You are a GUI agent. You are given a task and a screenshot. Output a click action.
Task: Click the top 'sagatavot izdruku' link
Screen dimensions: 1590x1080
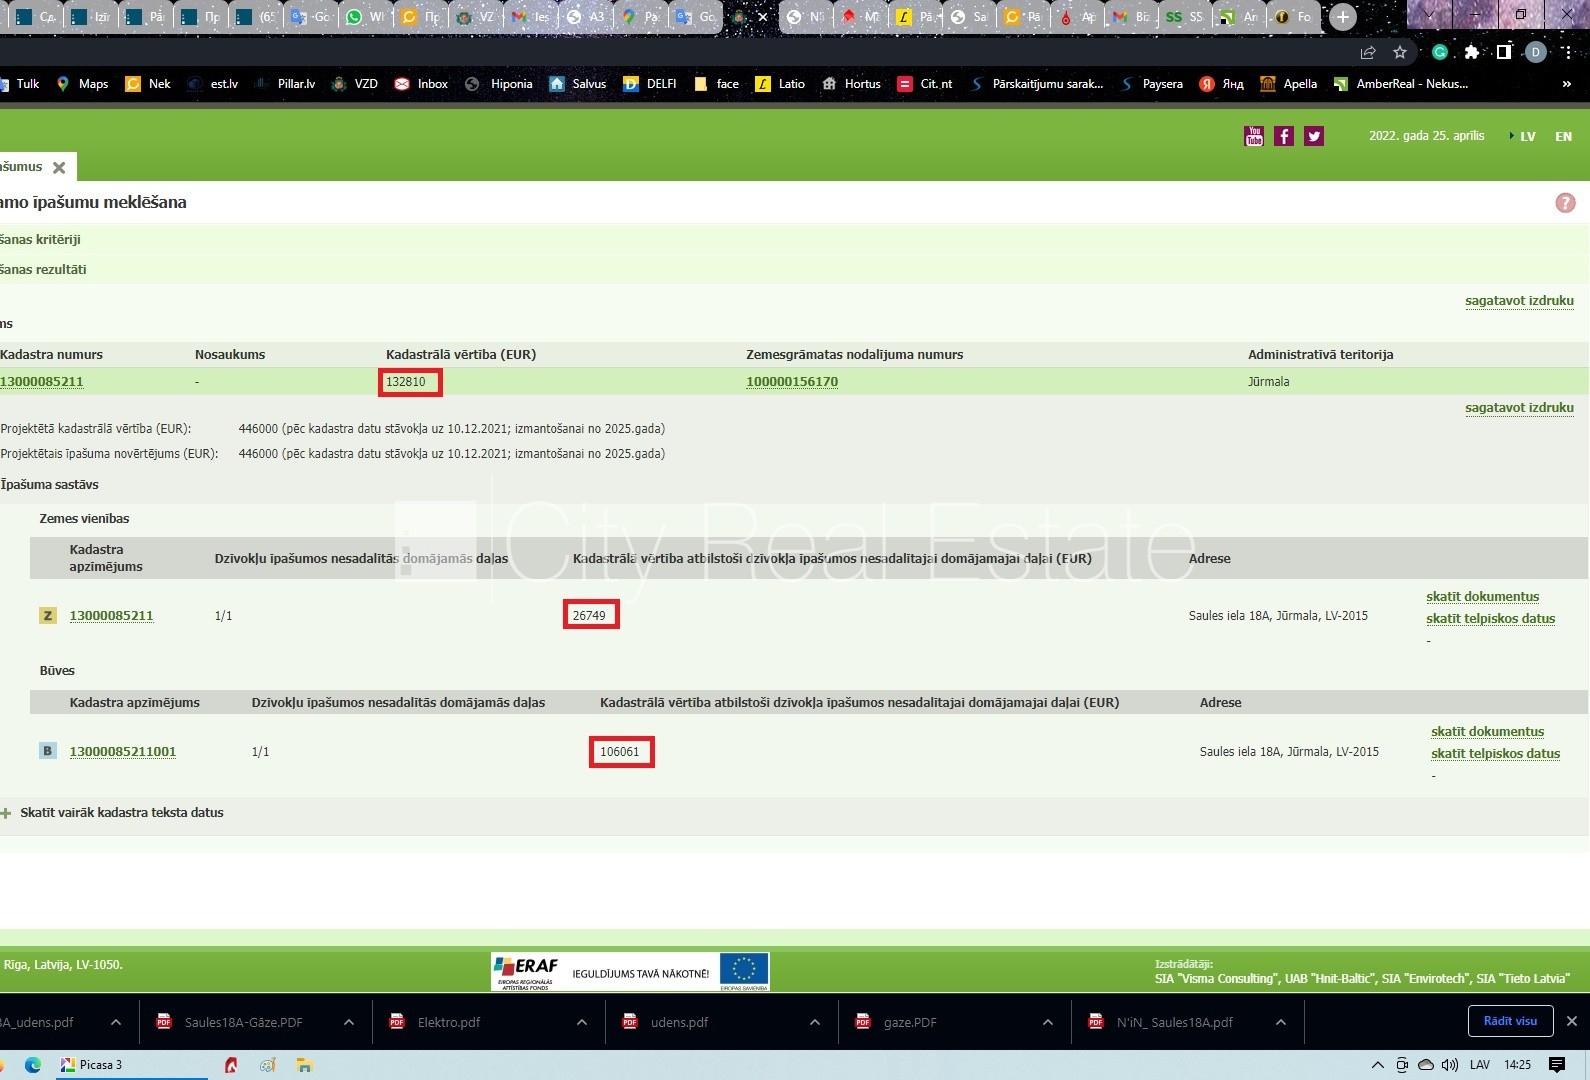click(1519, 301)
